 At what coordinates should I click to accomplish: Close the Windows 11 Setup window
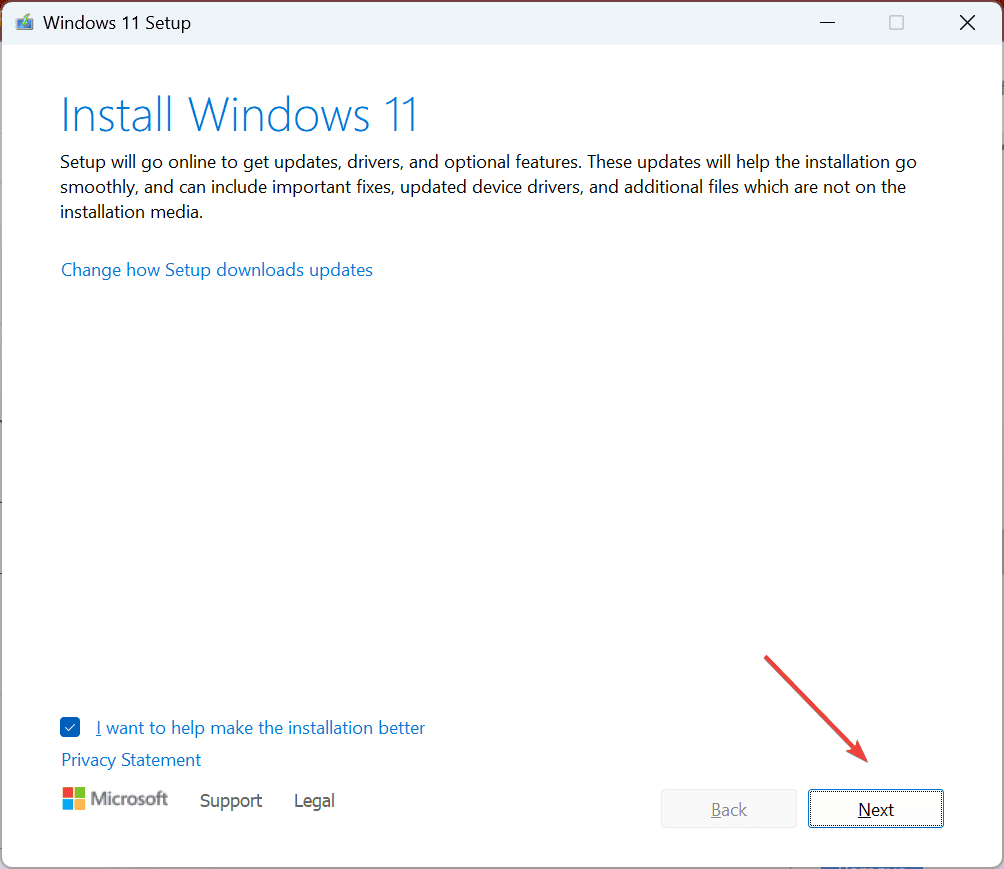966,22
